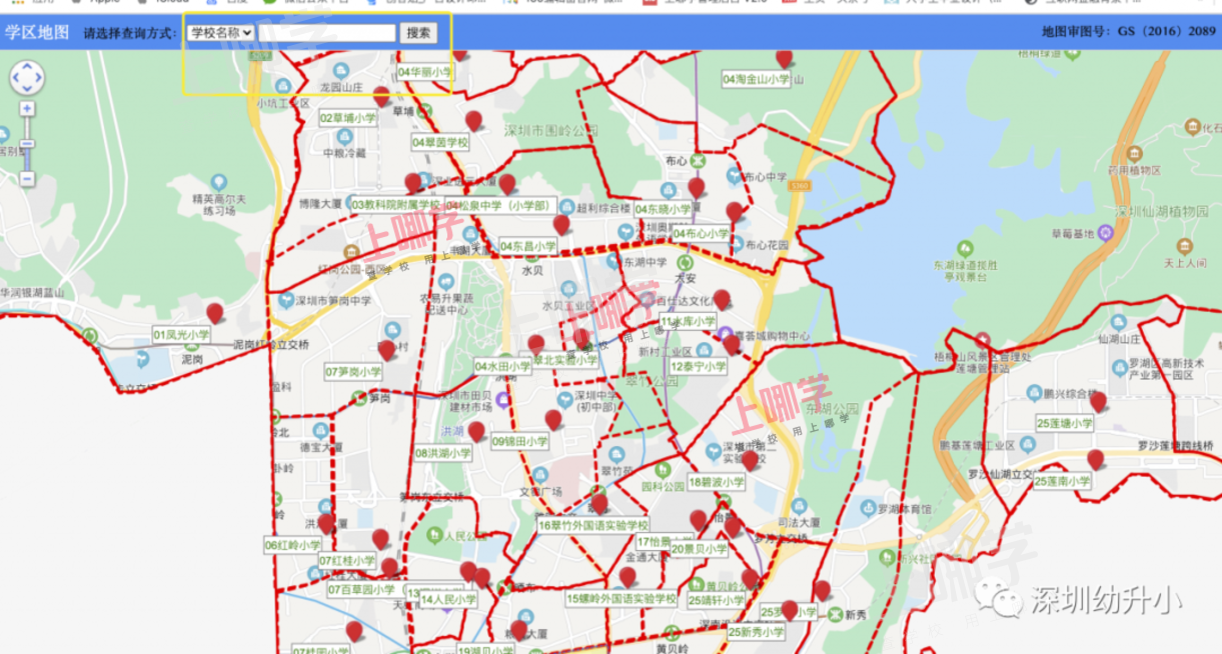
Task: Click the red pin above 25莲塘小学
Action: tap(1098, 401)
